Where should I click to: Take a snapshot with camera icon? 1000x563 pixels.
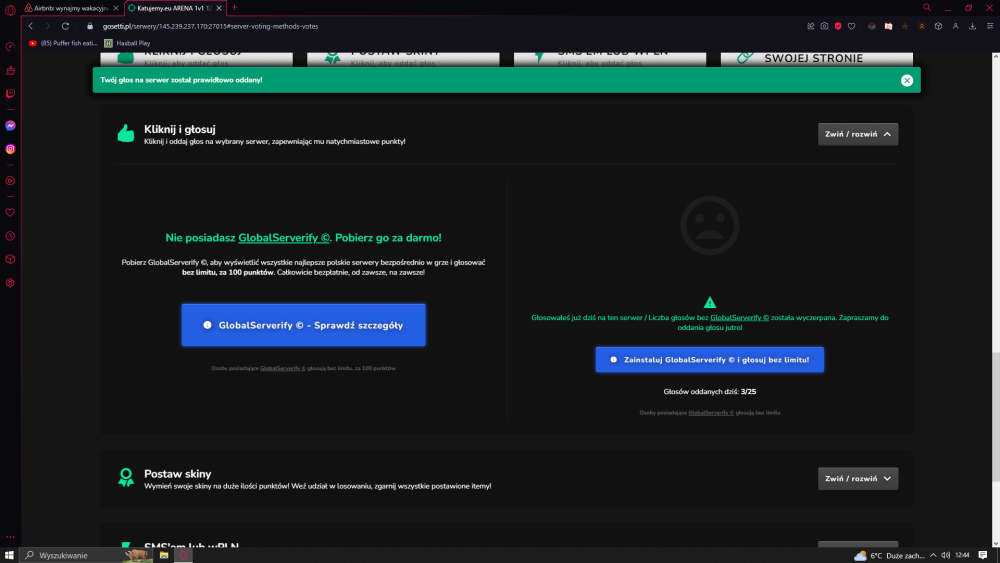point(825,26)
